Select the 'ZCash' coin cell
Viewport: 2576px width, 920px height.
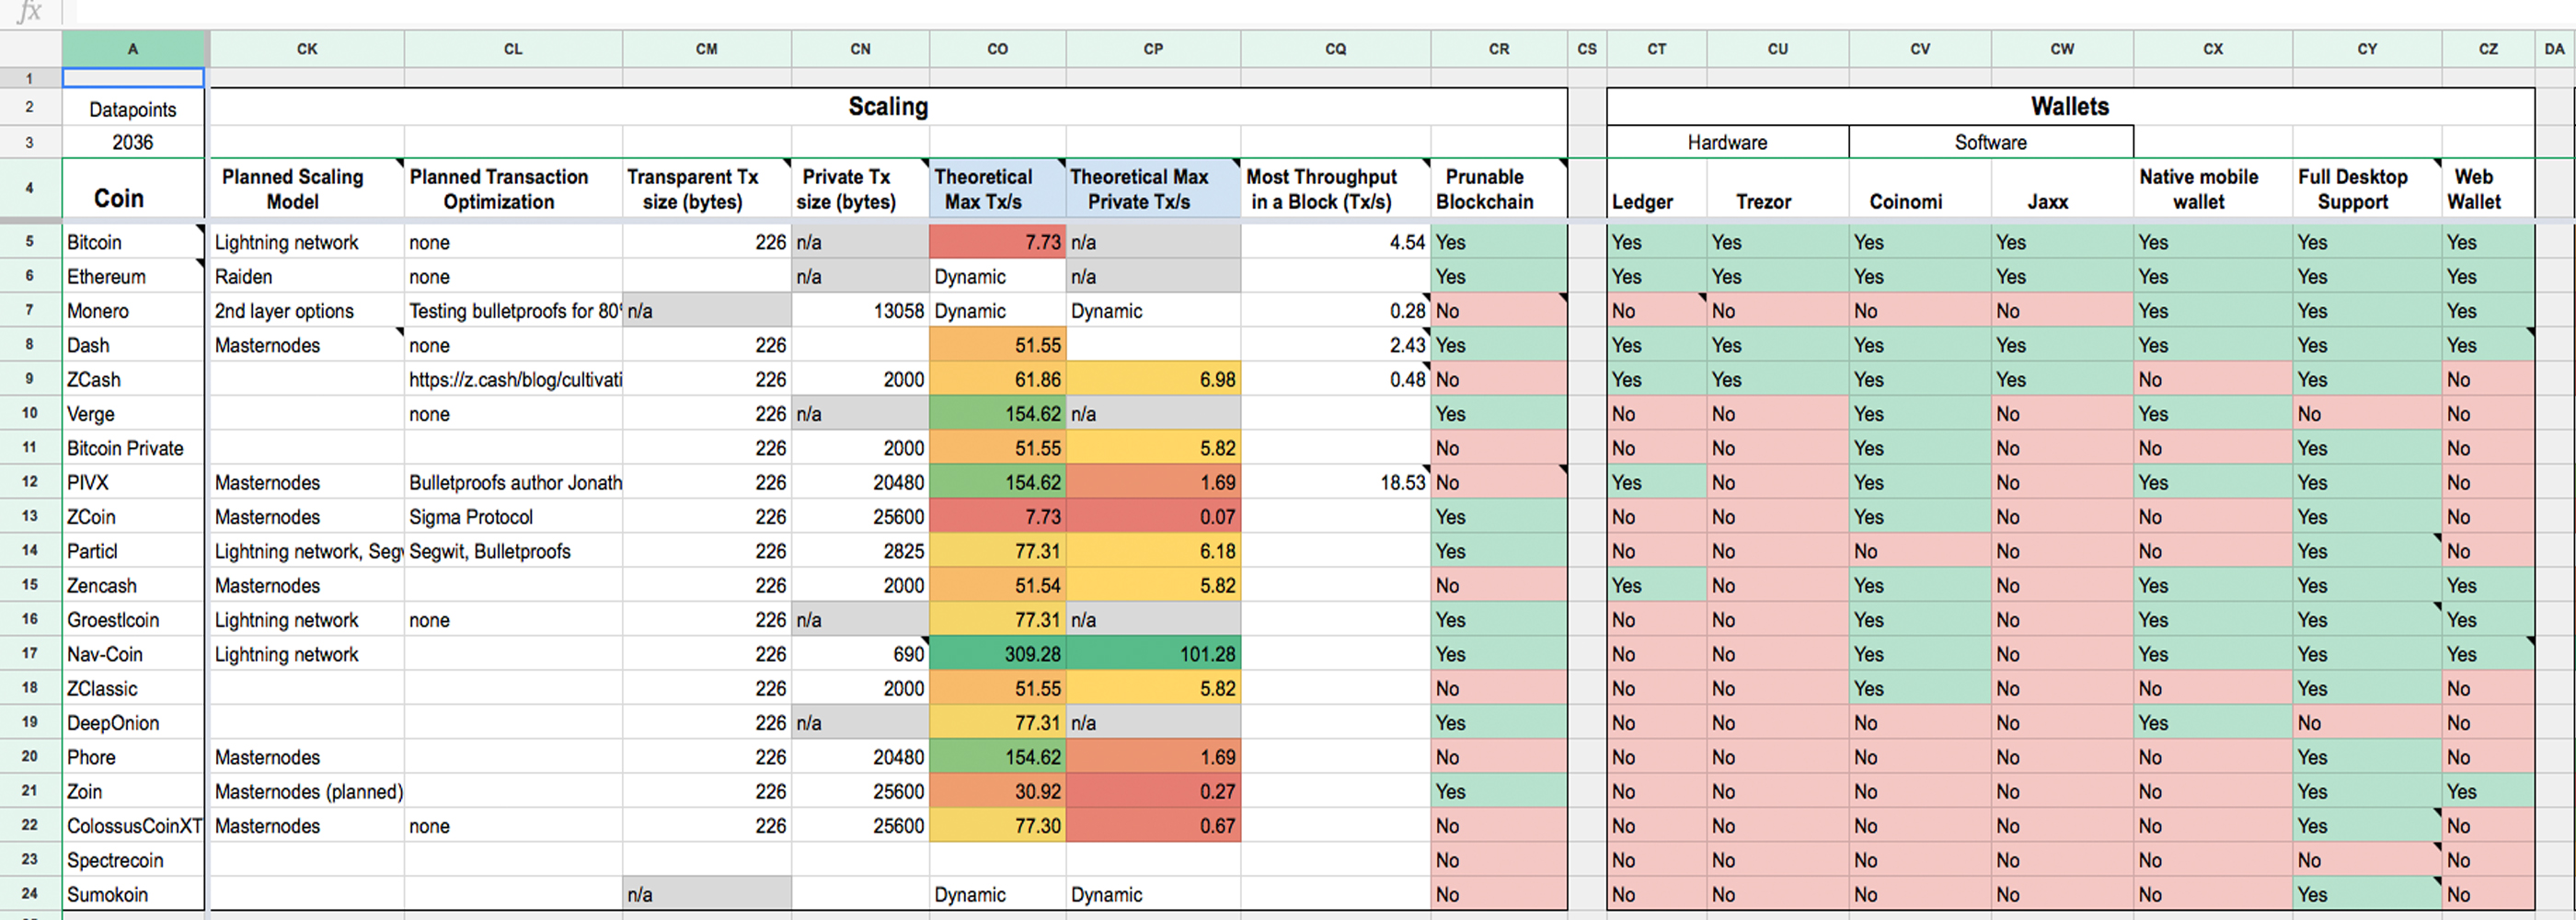pos(133,380)
